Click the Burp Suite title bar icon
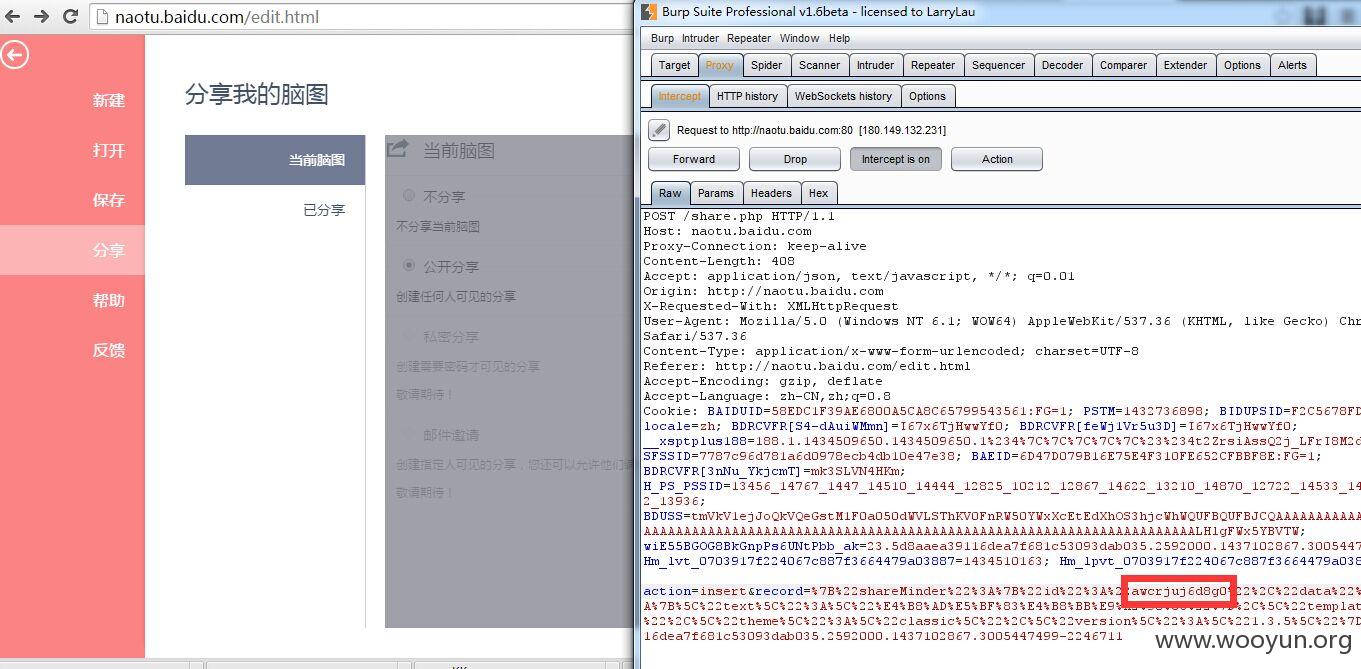1361x669 pixels. (649, 12)
